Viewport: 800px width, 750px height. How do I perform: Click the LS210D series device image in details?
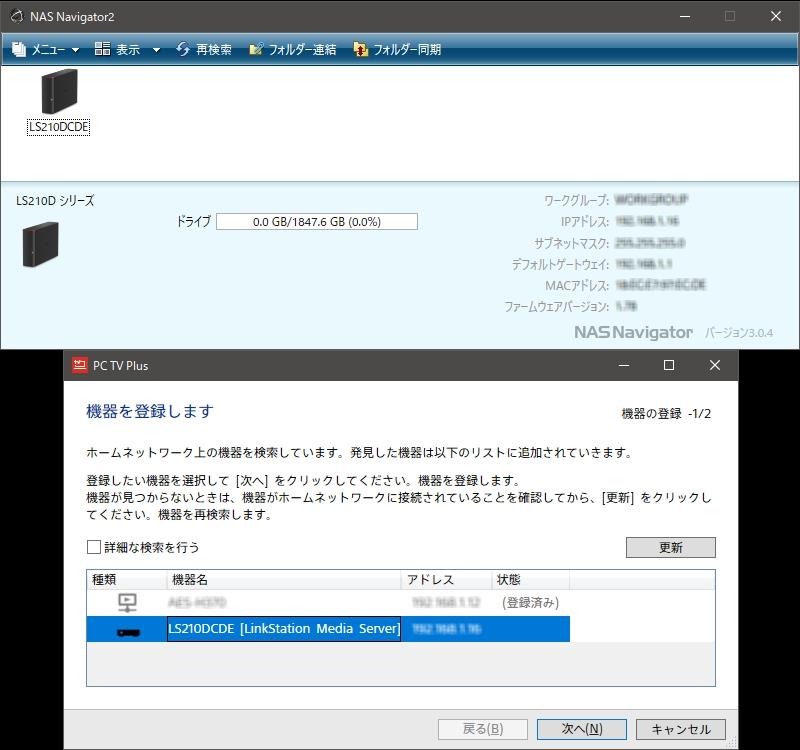click(41, 244)
